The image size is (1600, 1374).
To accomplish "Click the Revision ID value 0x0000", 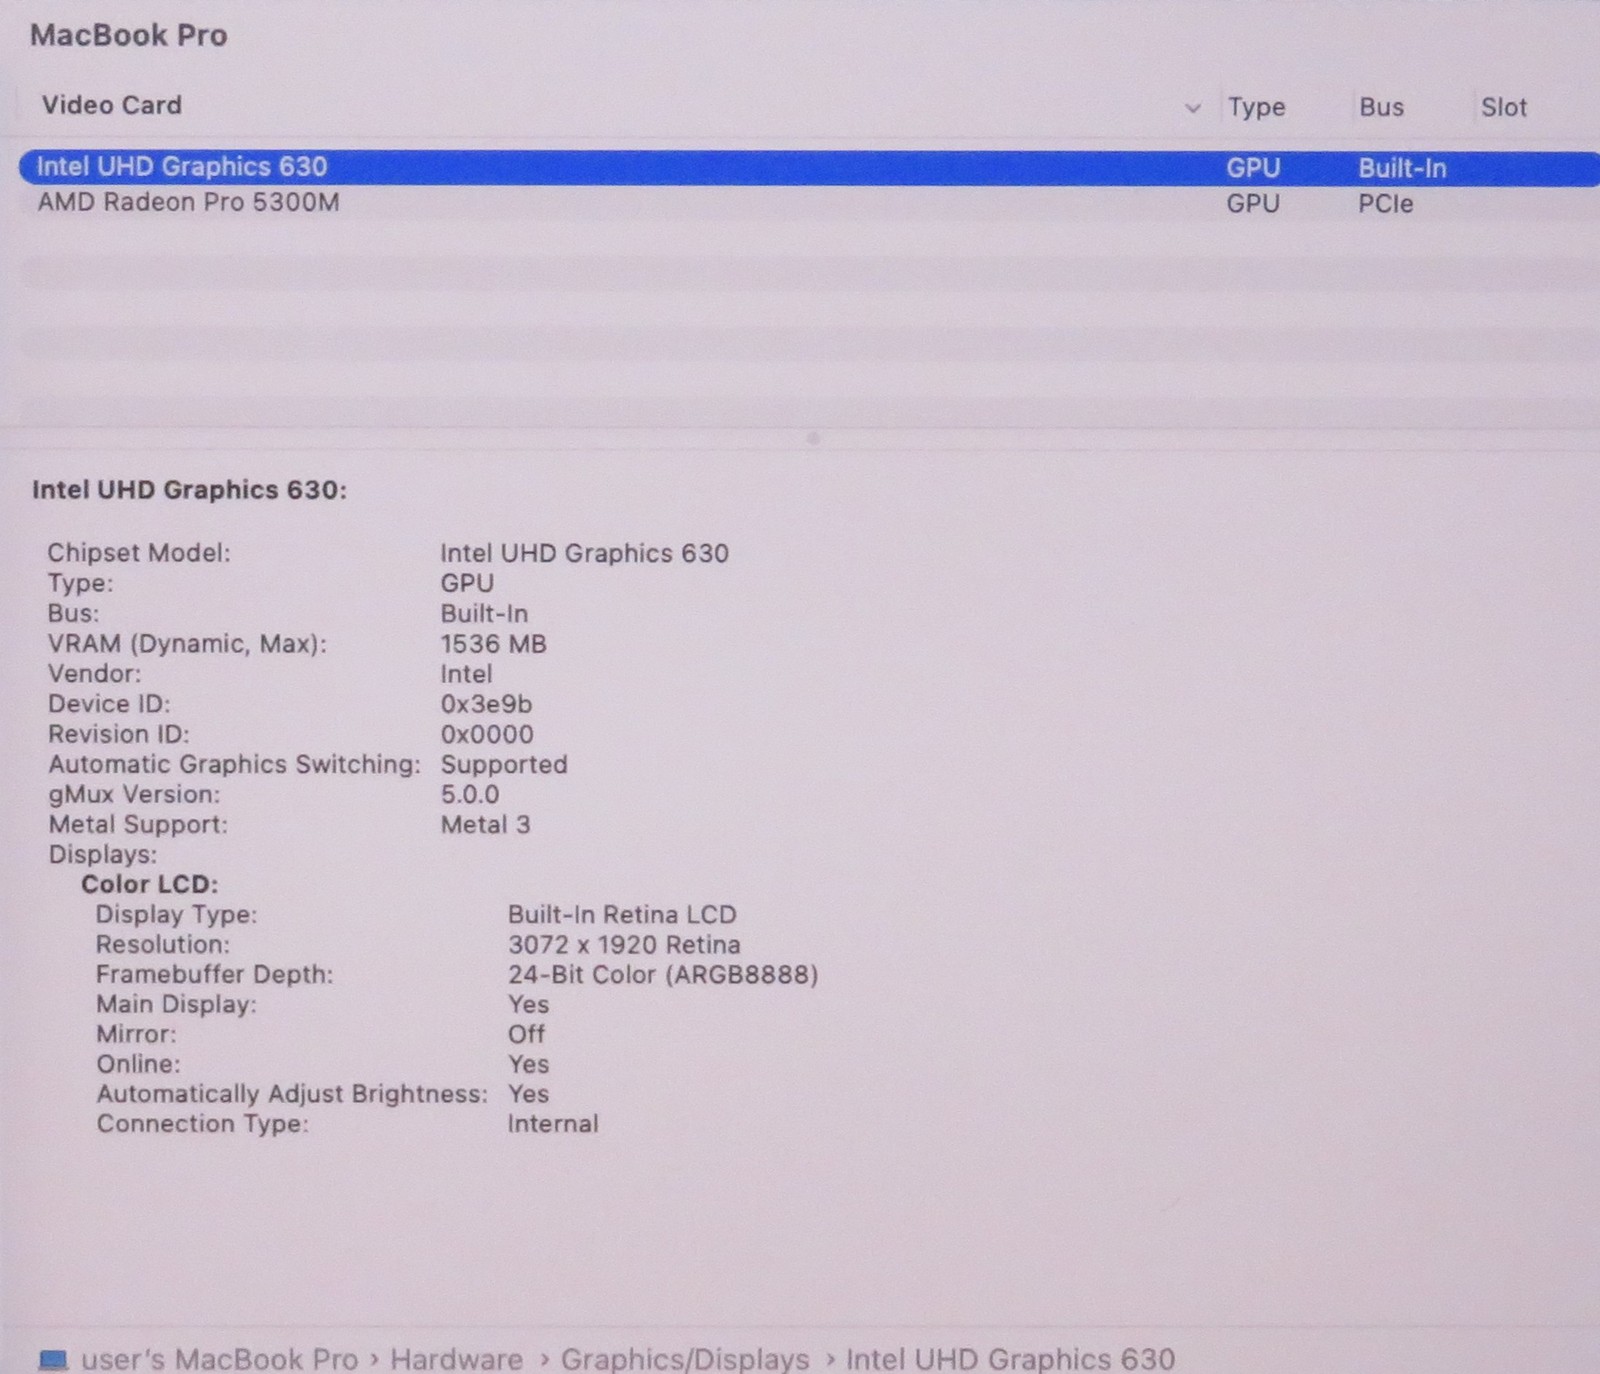I will tap(487, 733).
